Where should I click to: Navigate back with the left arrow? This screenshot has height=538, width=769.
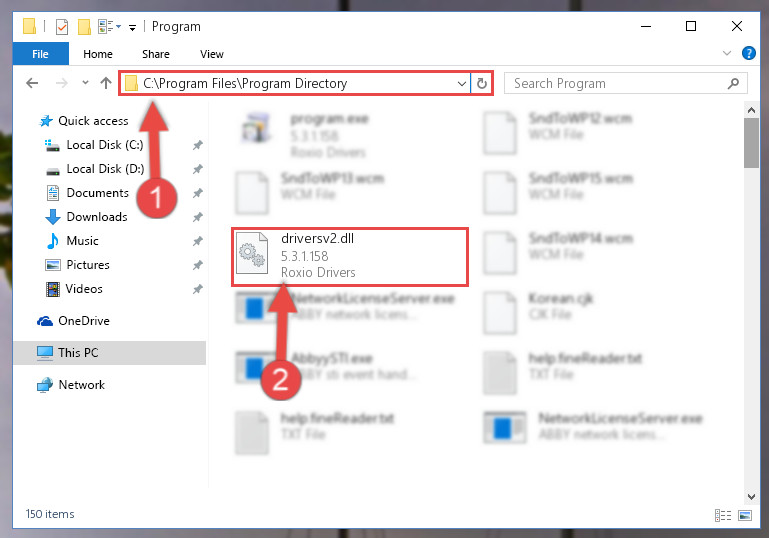(x=32, y=83)
